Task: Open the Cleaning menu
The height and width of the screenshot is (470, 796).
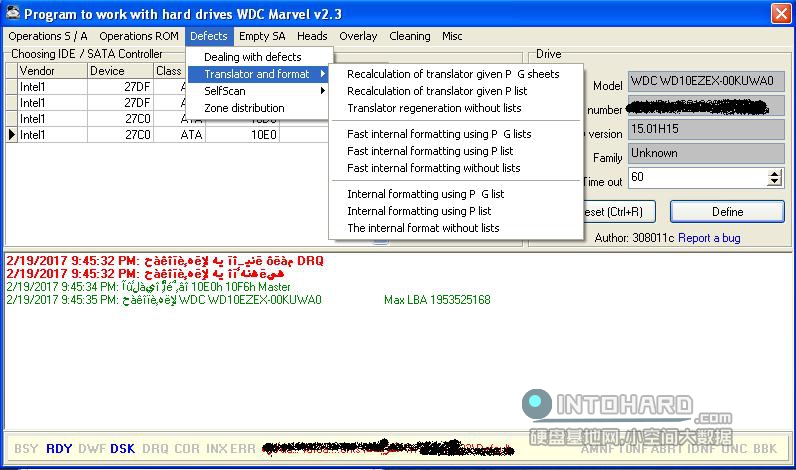Action: 410,36
